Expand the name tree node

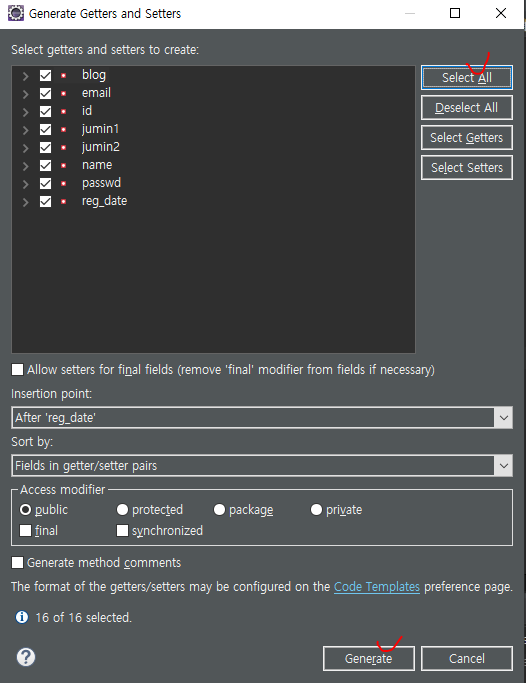click(x=26, y=166)
